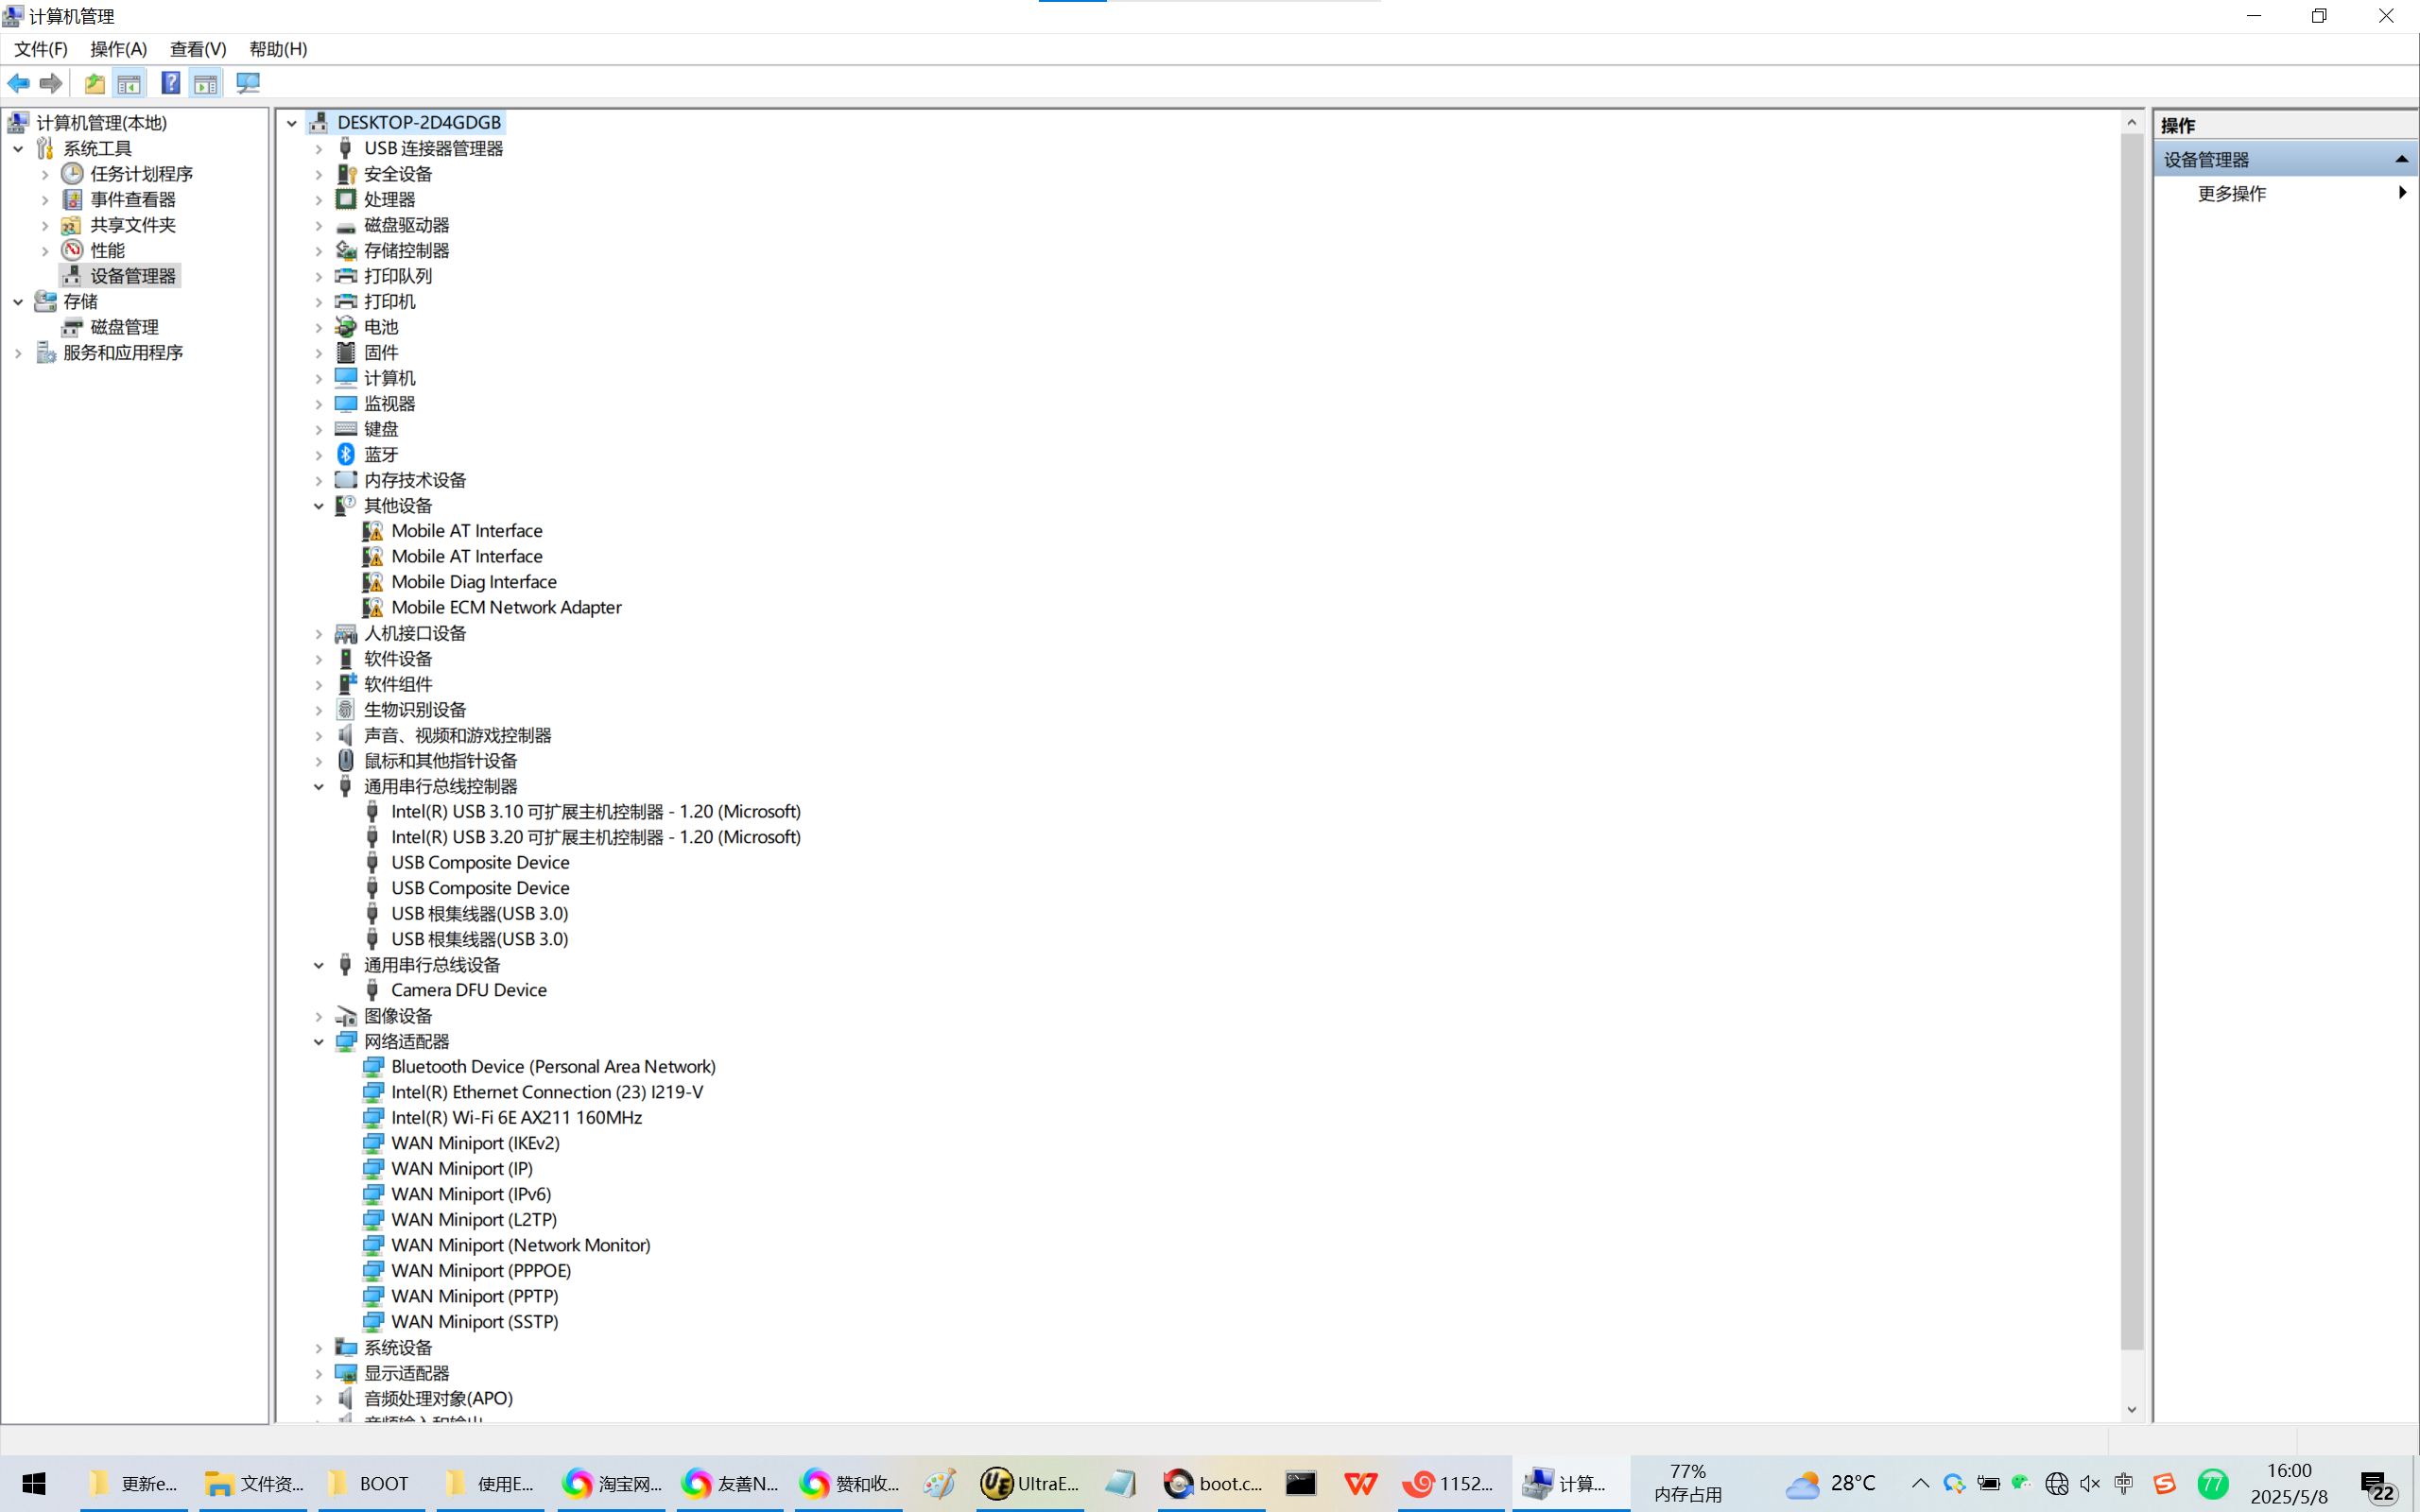Click the device list scrollbar down arrow

click(x=2131, y=1409)
